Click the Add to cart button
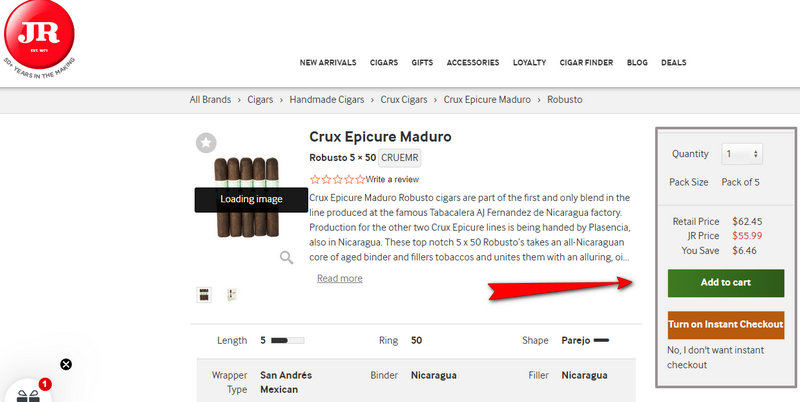Screen dimensions: 800x402 [725, 283]
